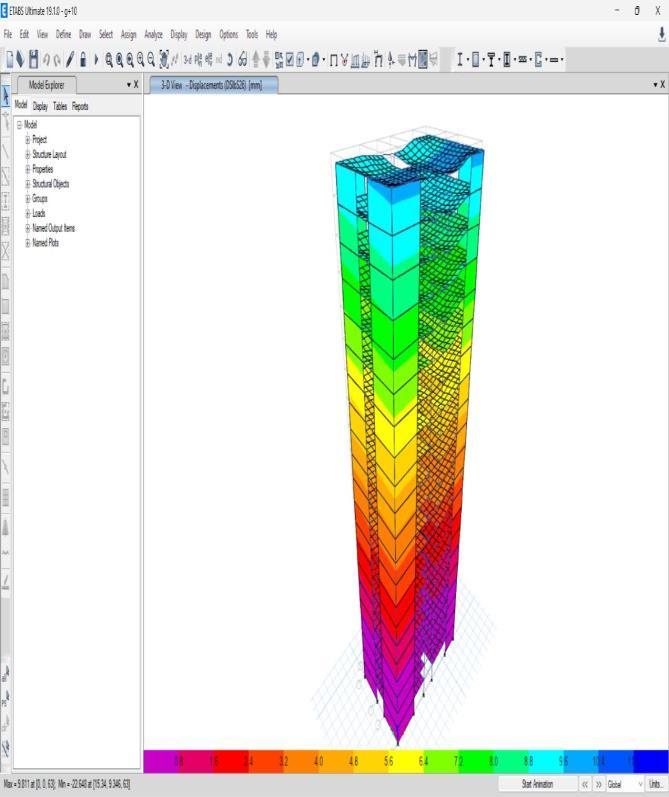Expand the Project tree node
Viewport: 669px width, 797px height.
click(28, 139)
